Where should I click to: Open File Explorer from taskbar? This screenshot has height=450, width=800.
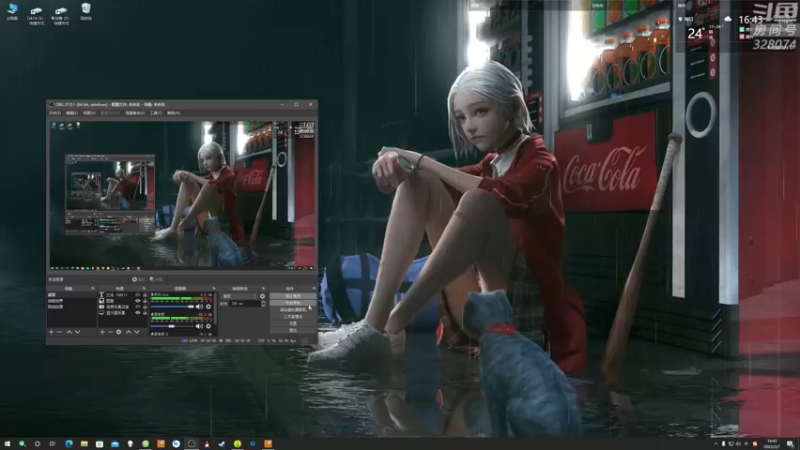(x=84, y=444)
